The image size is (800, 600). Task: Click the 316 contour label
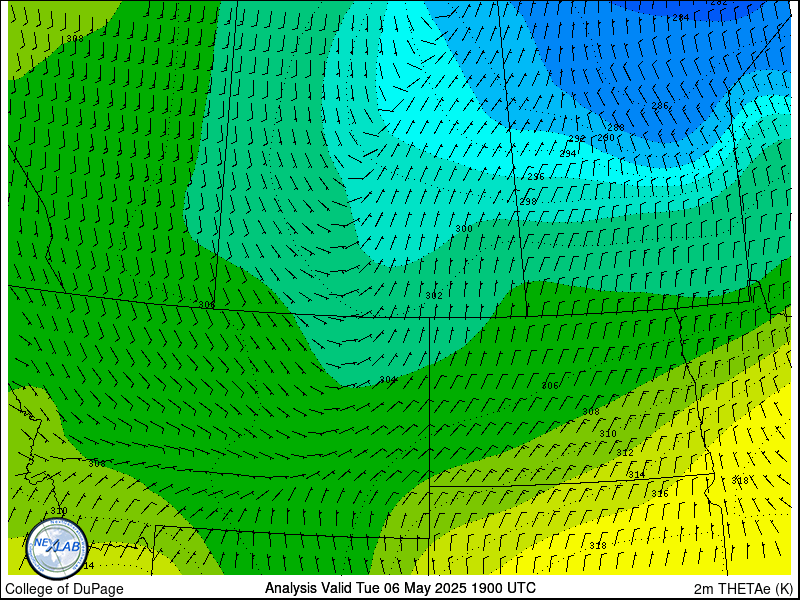pyautogui.click(x=660, y=494)
